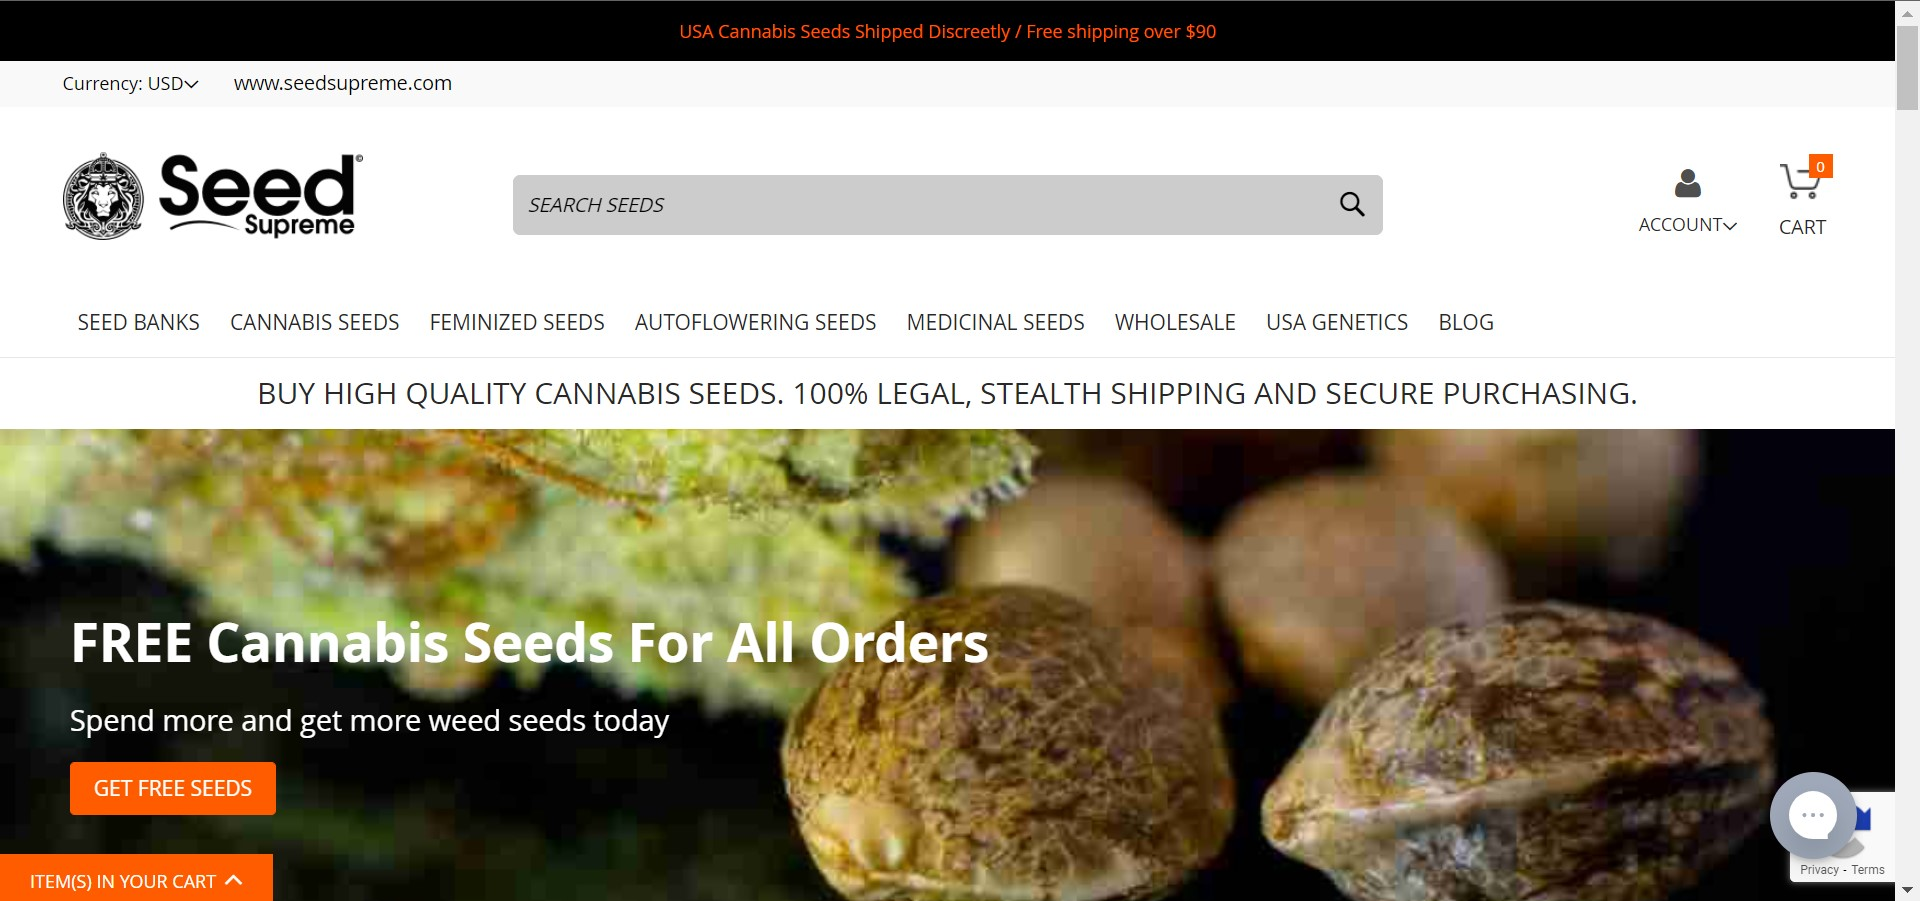Click the reCAPTCHA Terms link

tap(1867, 870)
